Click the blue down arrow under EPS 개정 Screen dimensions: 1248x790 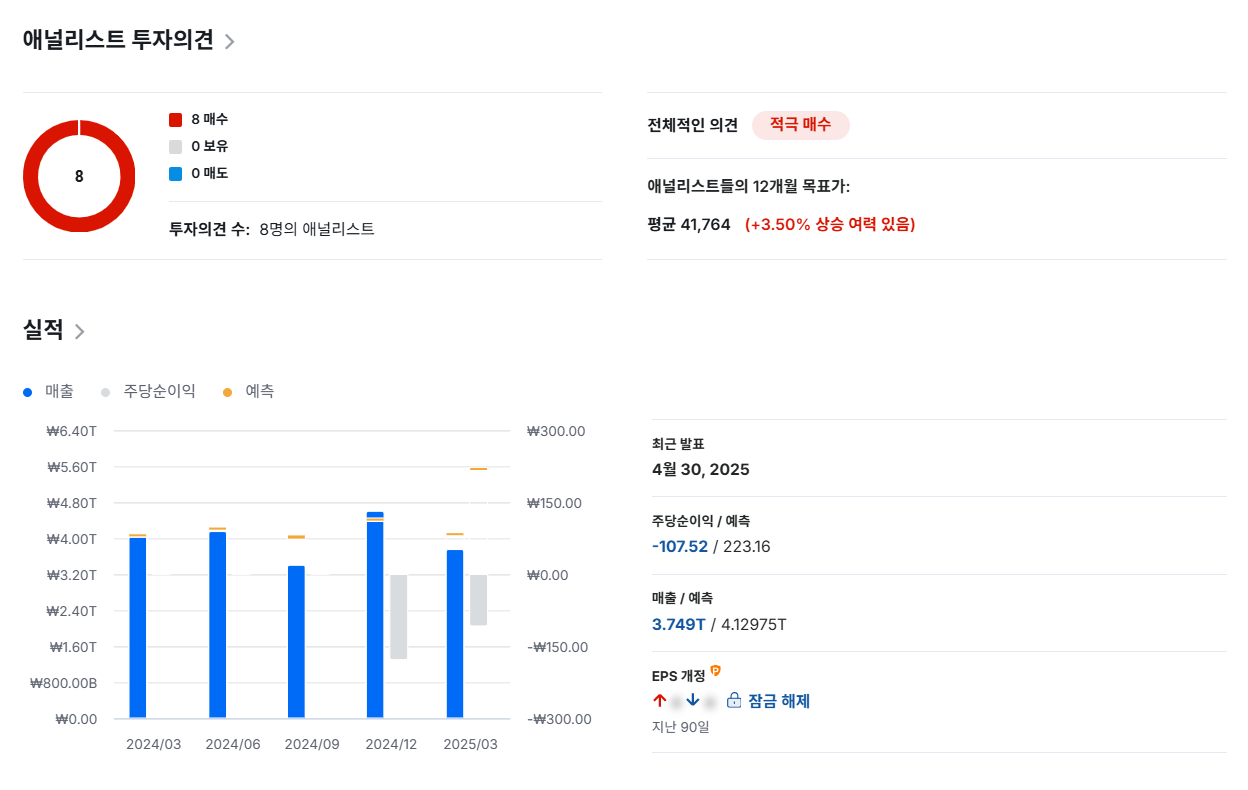pyautogui.click(x=693, y=700)
